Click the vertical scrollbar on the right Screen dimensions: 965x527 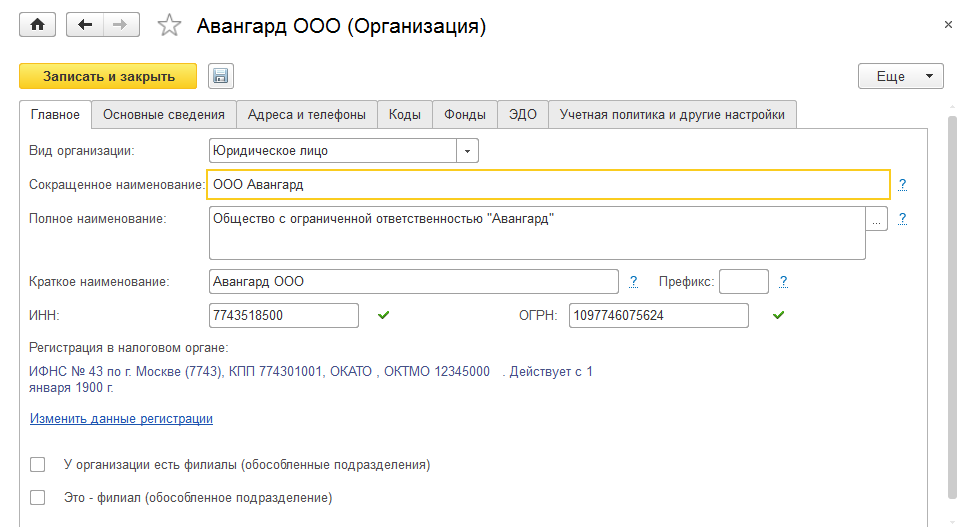[951, 300]
